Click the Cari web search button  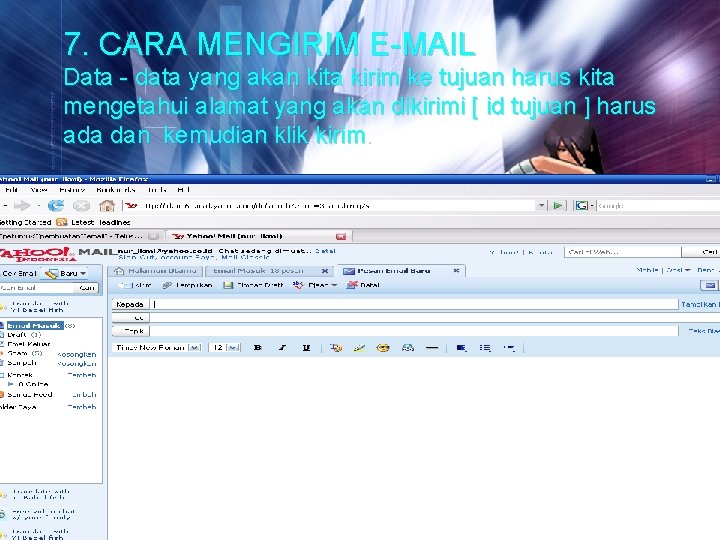coord(700,252)
